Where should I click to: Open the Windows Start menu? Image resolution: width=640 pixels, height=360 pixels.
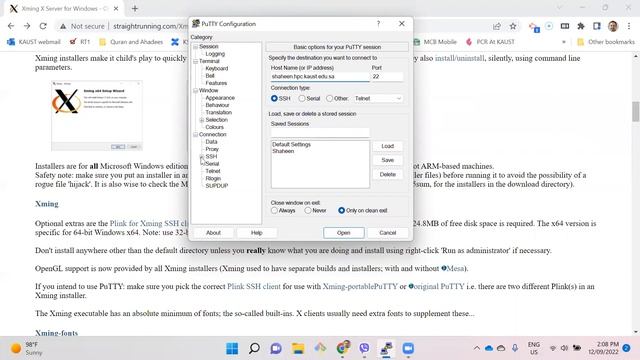click(x=232, y=349)
